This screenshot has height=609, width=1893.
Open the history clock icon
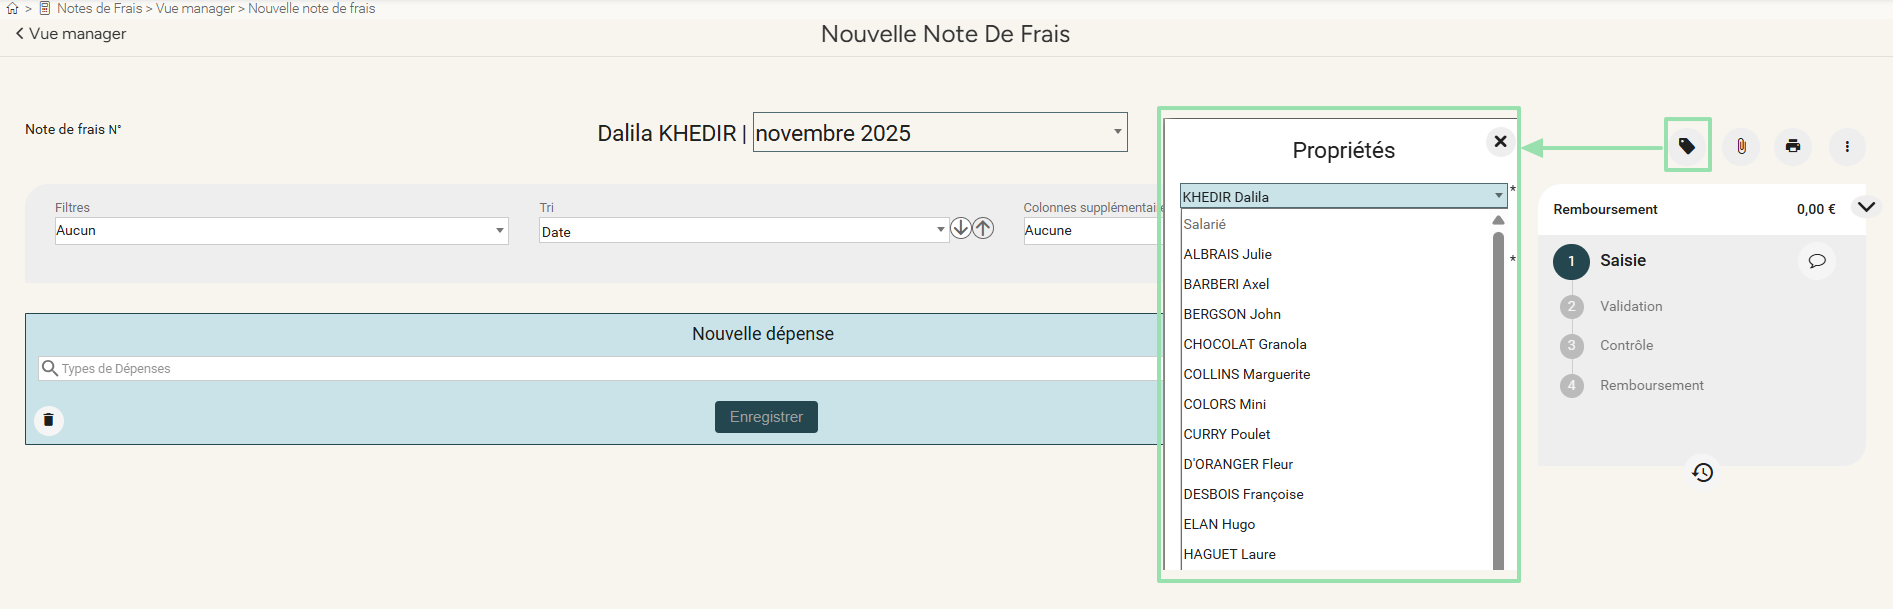pos(1703,472)
